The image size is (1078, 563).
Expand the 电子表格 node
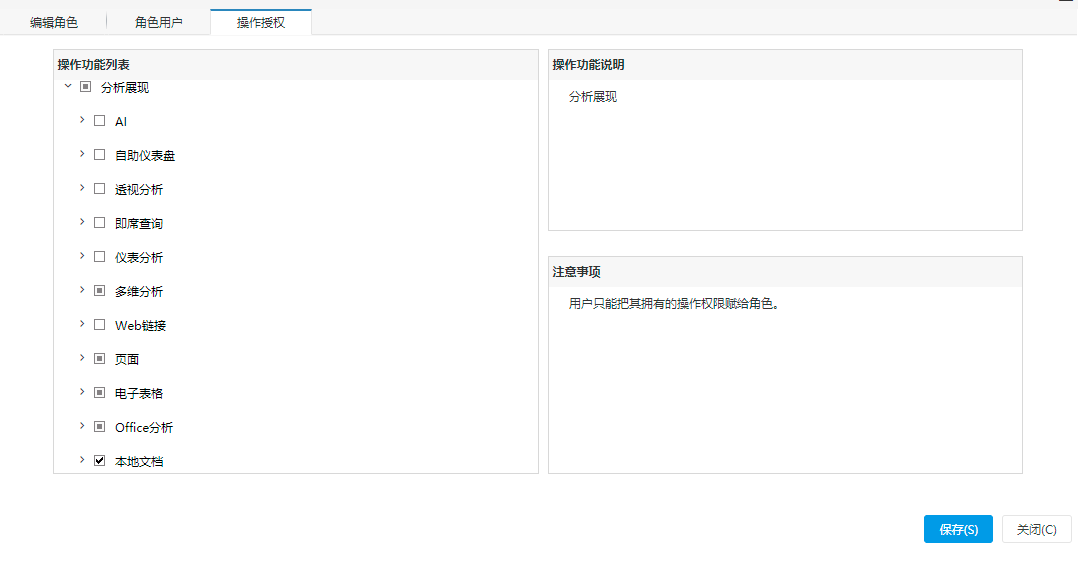coord(82,393)
